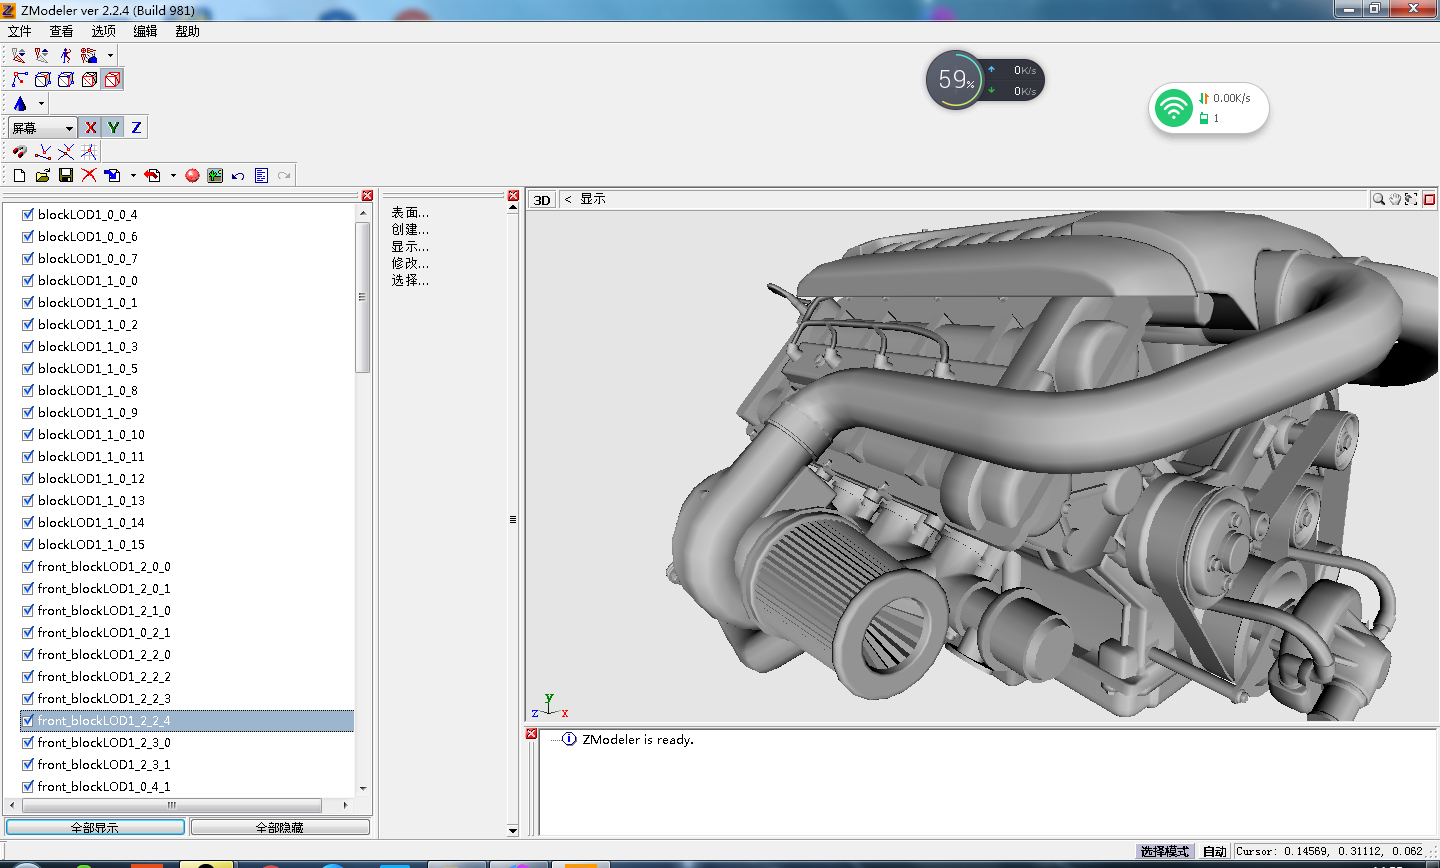Uncheck blockLOD1_0_0_4 checkbox
Image resolution: width=1440 pixels, height=868 pixels.
[28, 214]
